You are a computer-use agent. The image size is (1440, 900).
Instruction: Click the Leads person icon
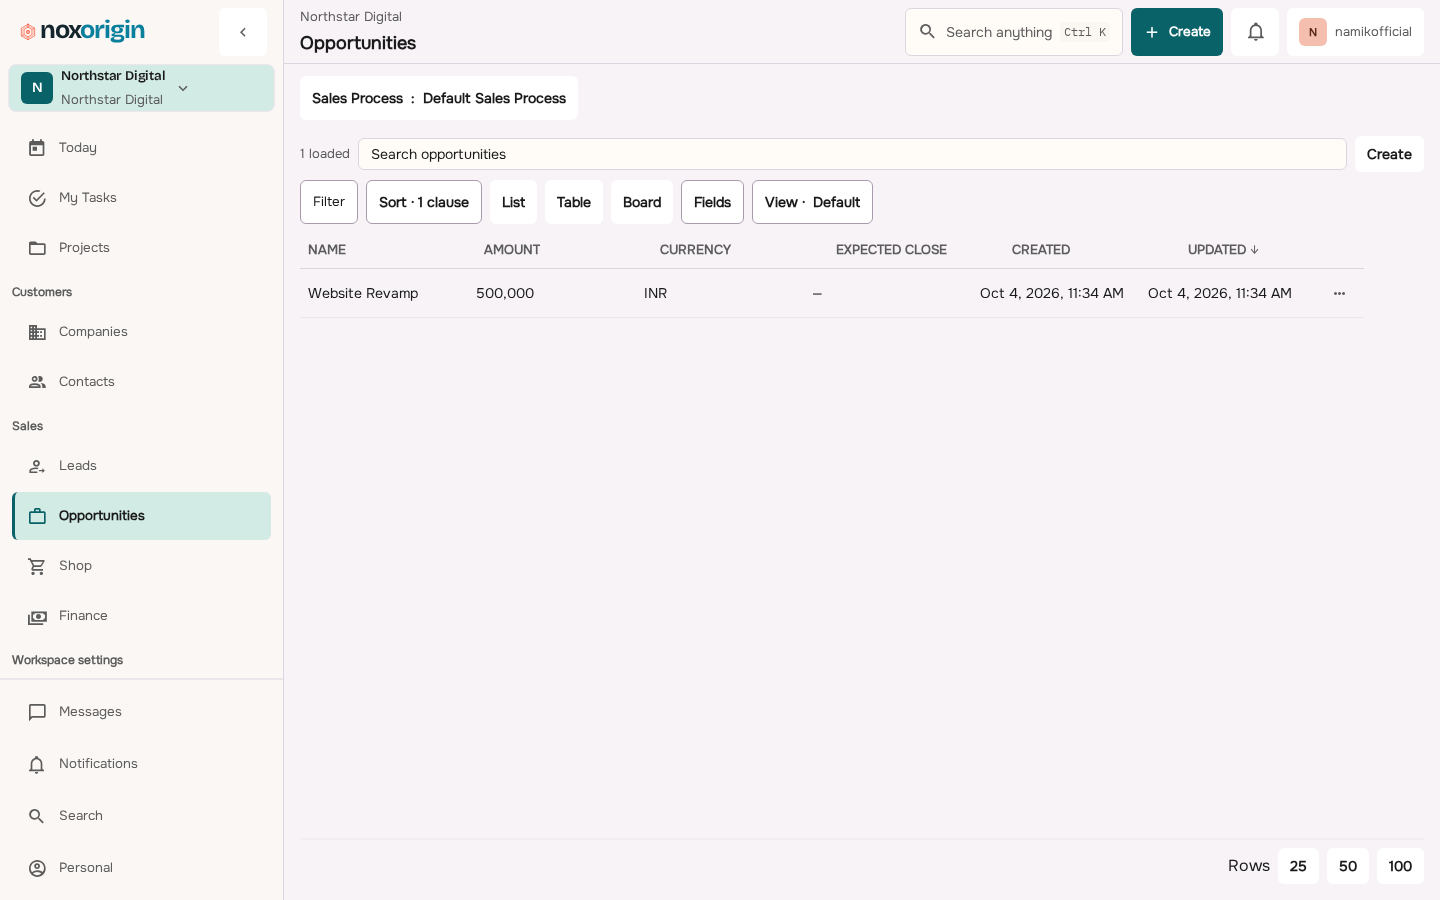pos(37,466)
